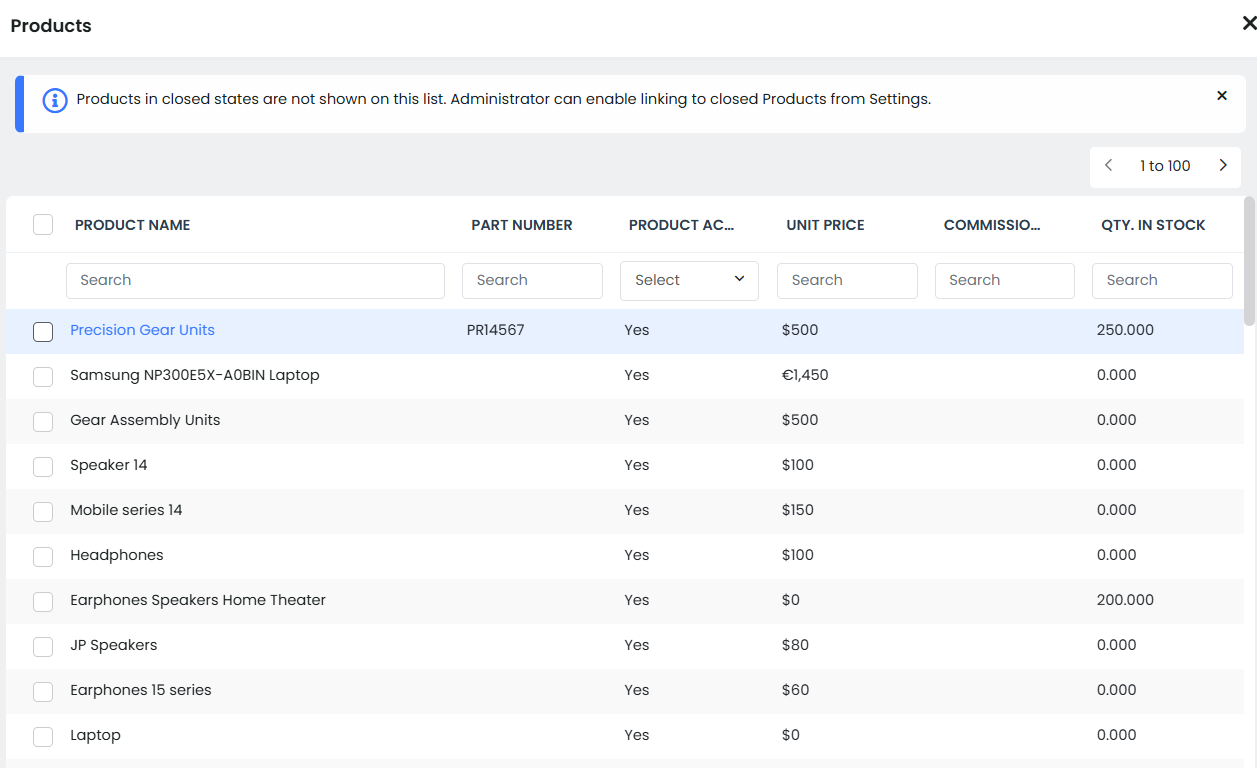Click the Product Name search field

coord(255,280)
